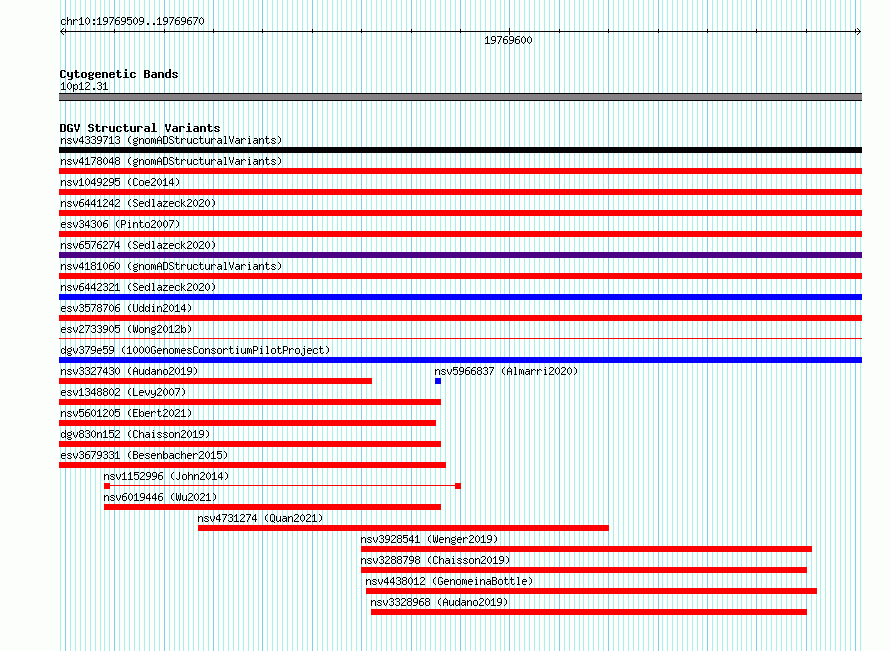Click the Cytogenetic Bands track title
Image resolution: width=890 pixels, height=651 pixels.
(119, 74)
